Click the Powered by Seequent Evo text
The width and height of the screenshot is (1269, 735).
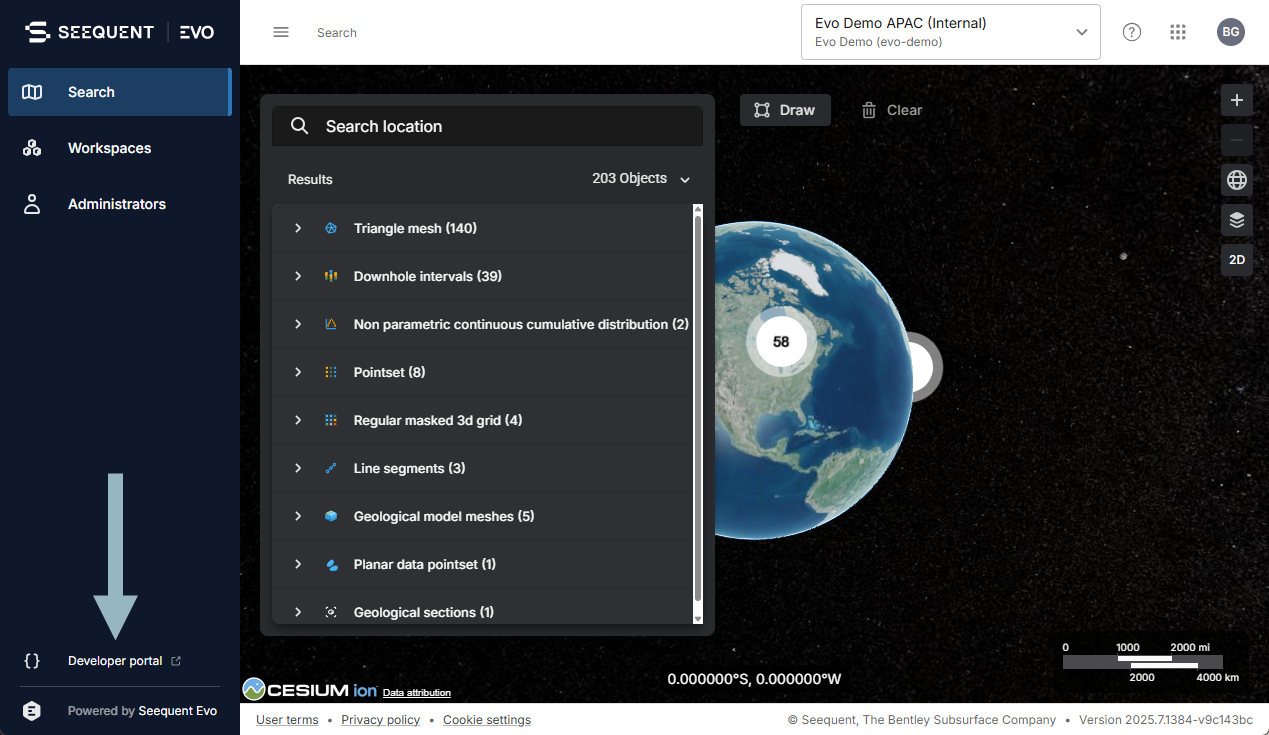(142, 711)
